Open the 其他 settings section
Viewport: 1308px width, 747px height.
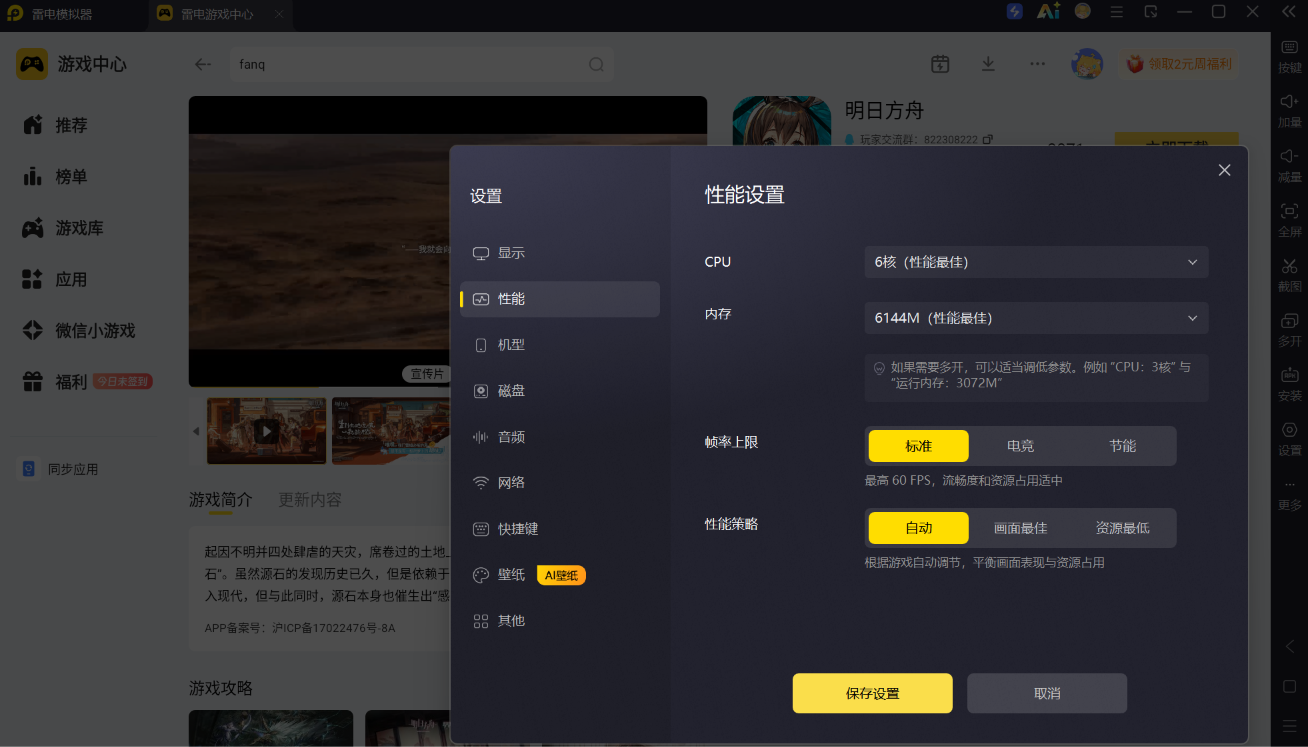coord(560,621)
